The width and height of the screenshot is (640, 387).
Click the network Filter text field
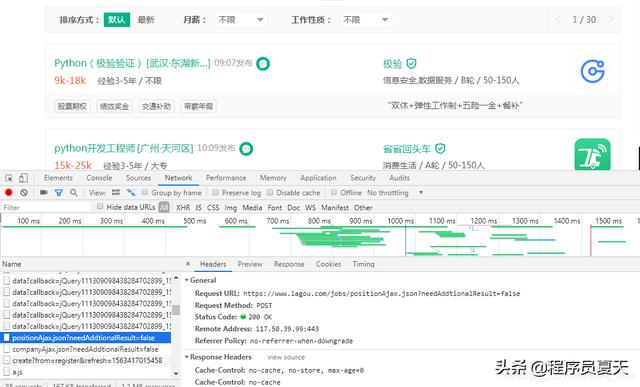point(46,207)
